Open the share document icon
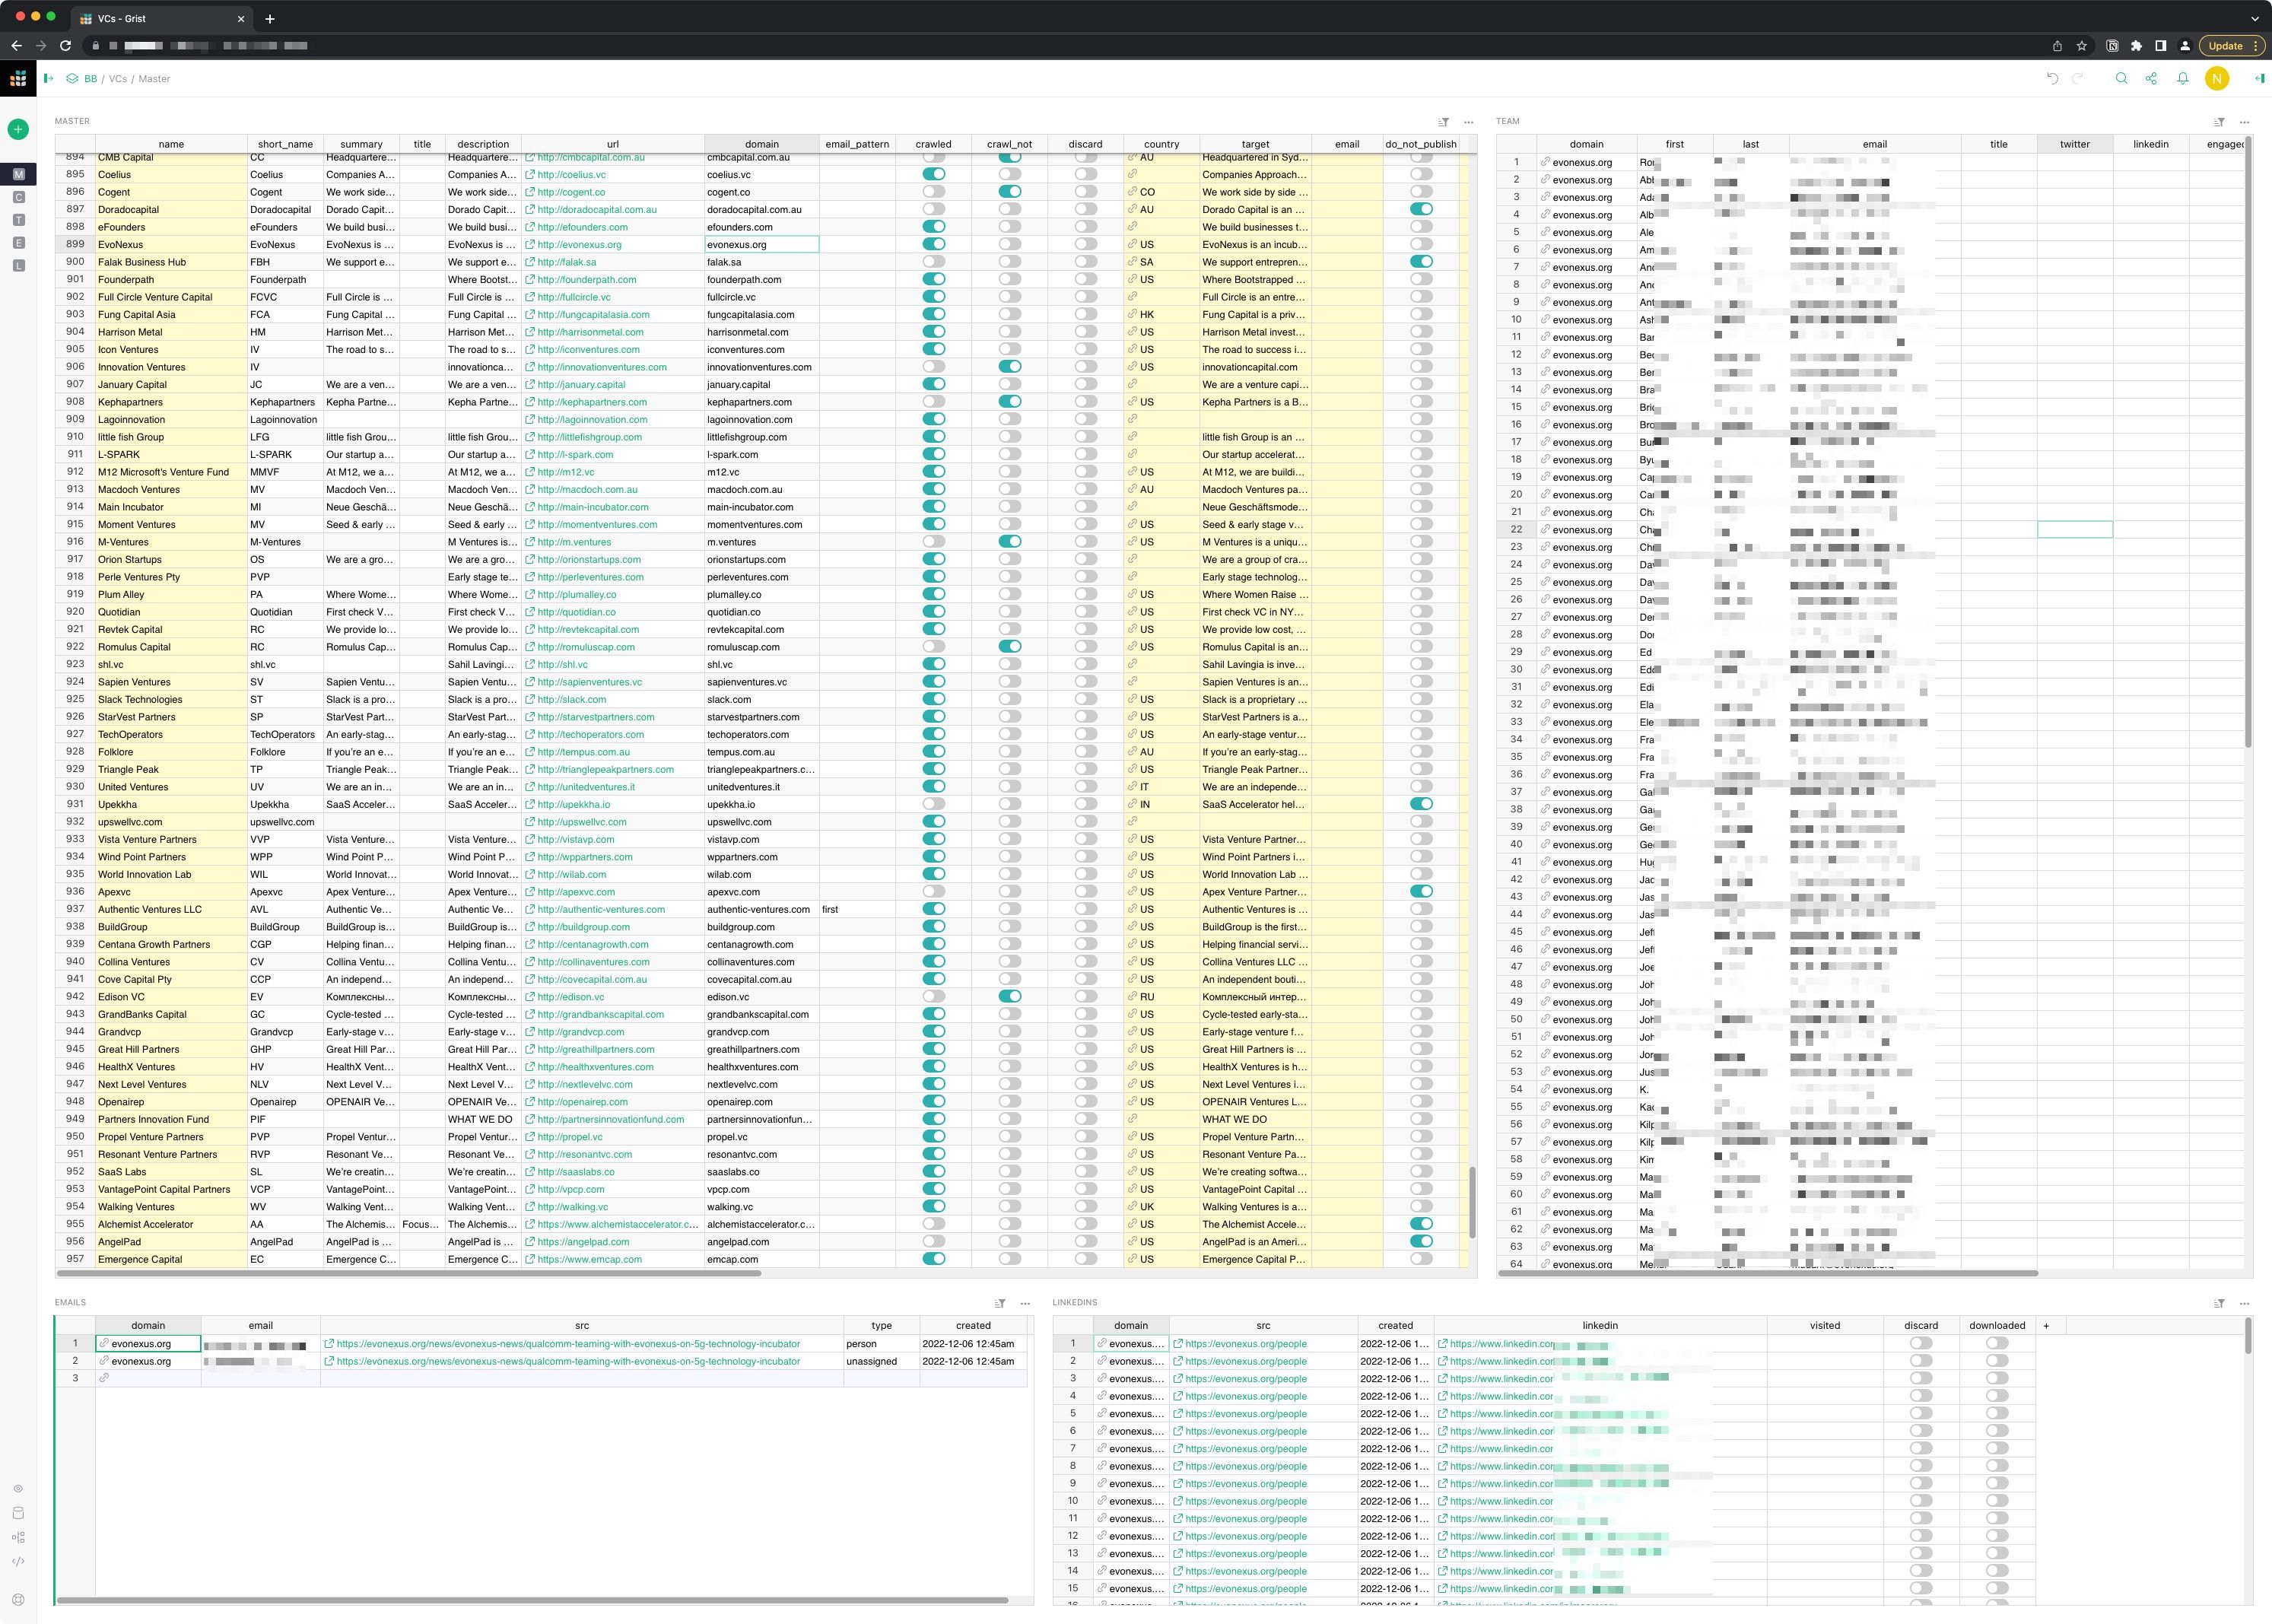2272x1624 pixels. 2151,78
